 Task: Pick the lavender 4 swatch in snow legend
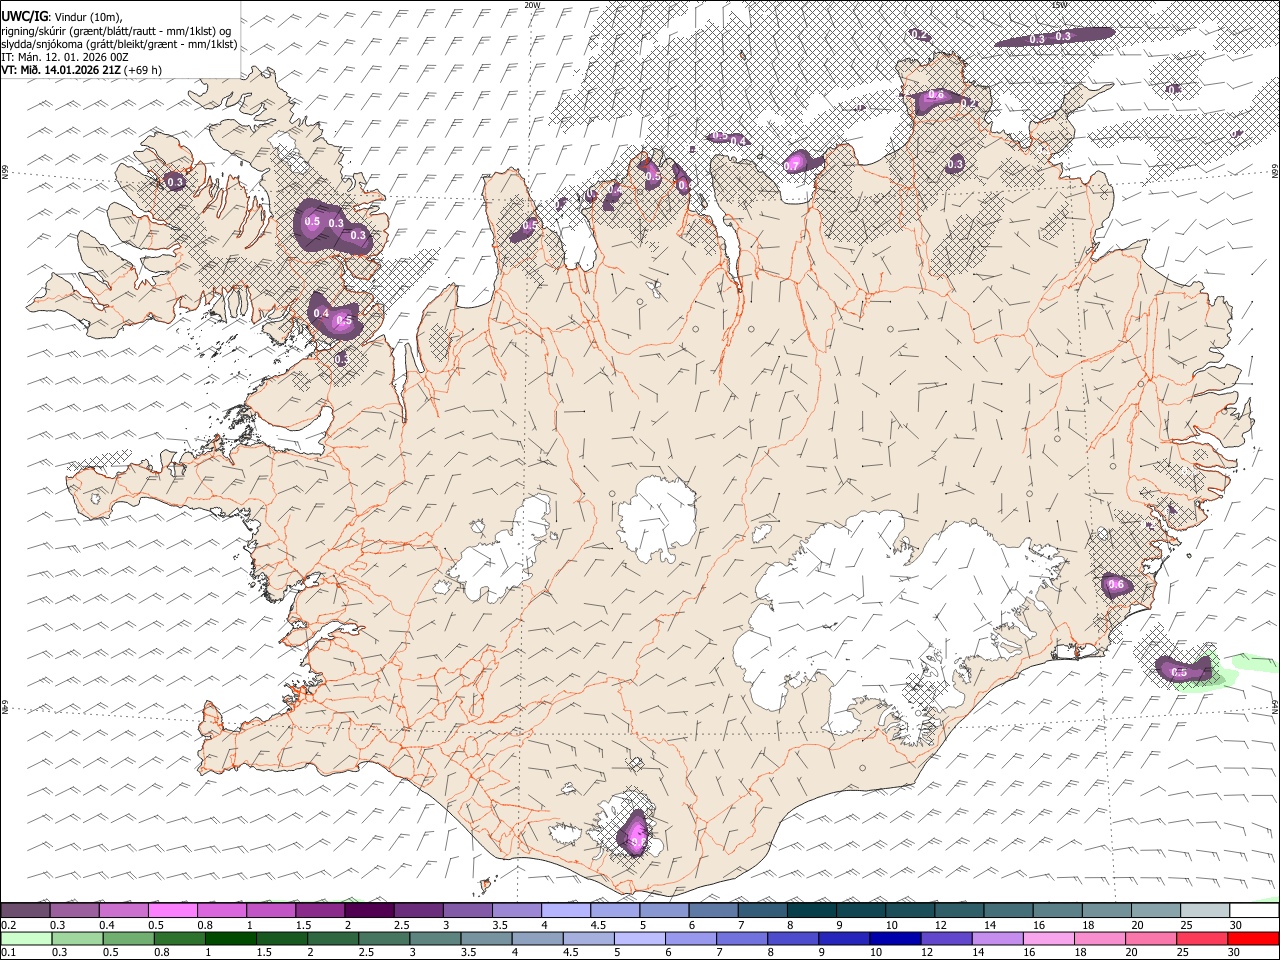point(564,911)
